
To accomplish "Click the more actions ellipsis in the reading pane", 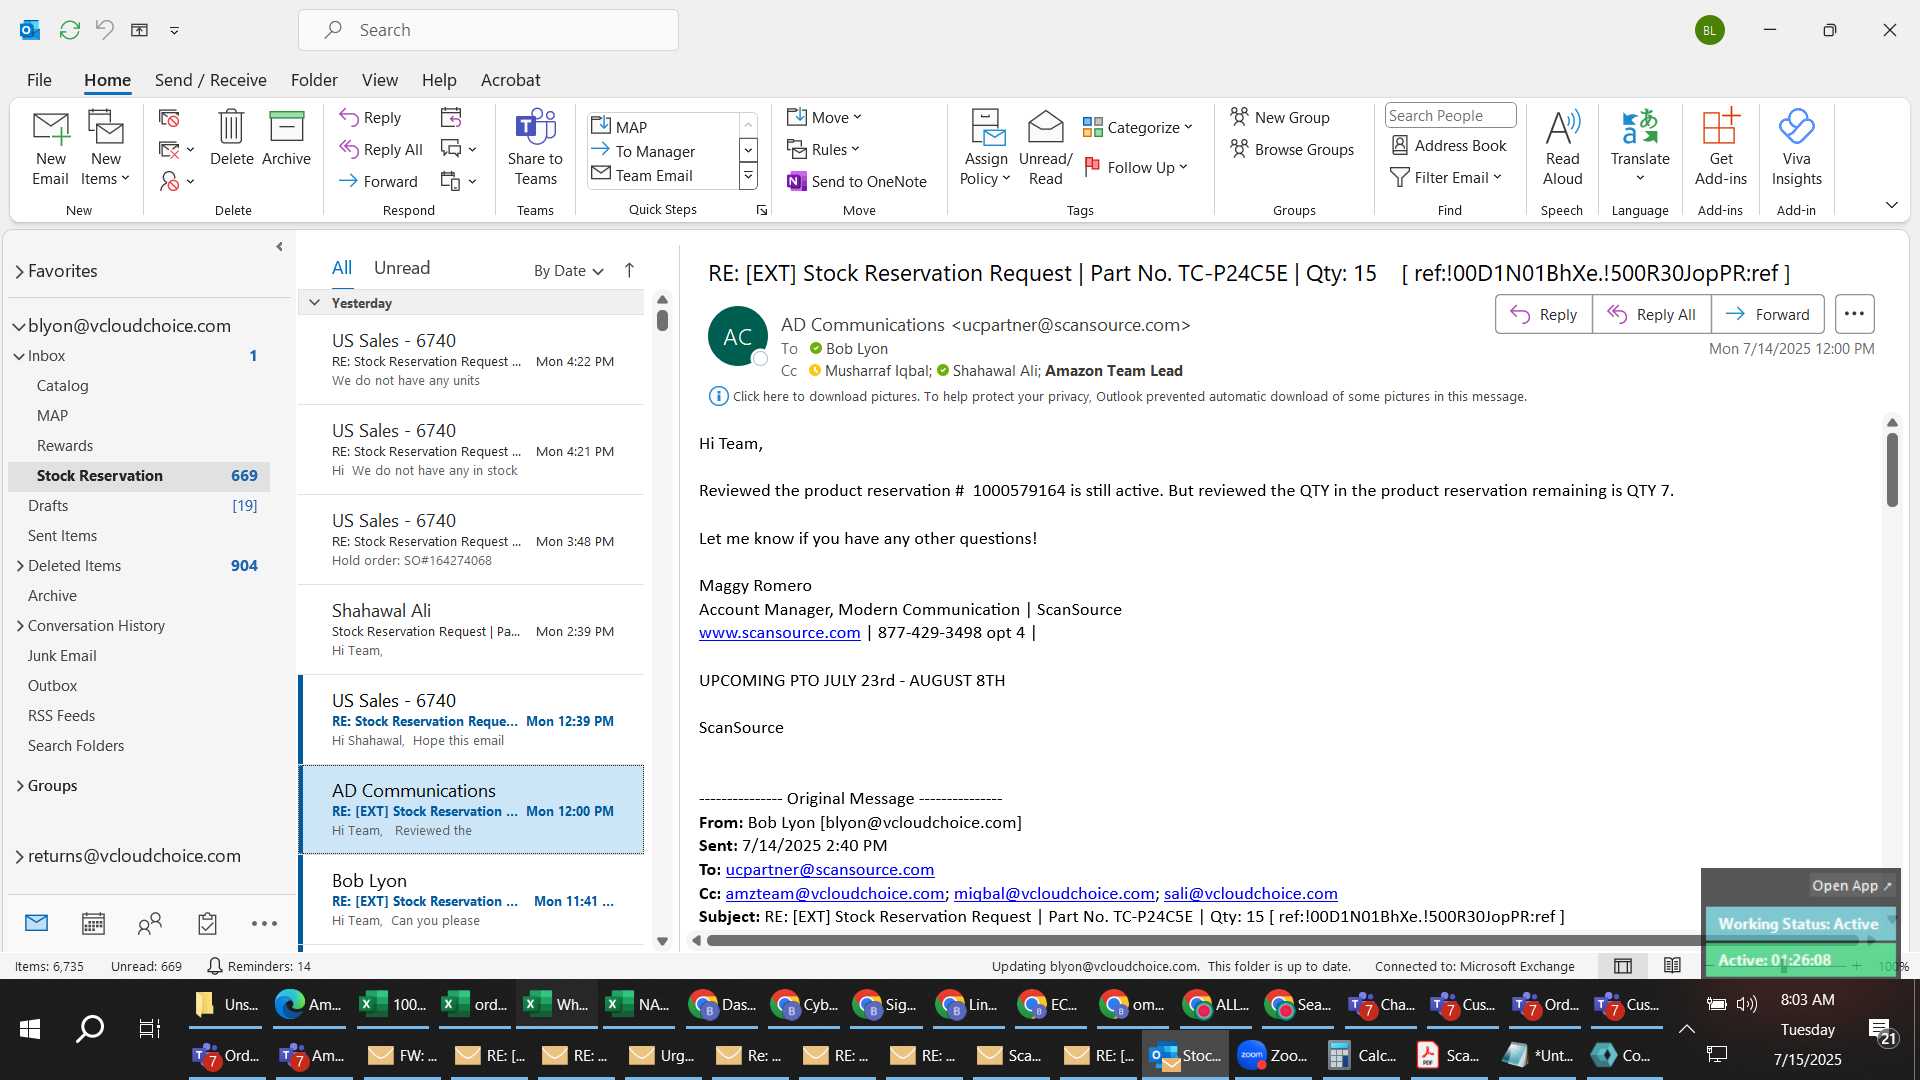I will [x=1854, y=314].
